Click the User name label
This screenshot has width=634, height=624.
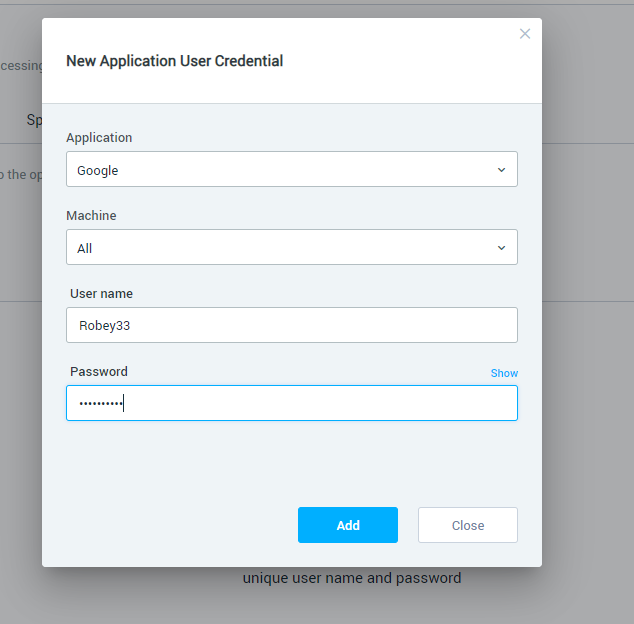point(101,294)
